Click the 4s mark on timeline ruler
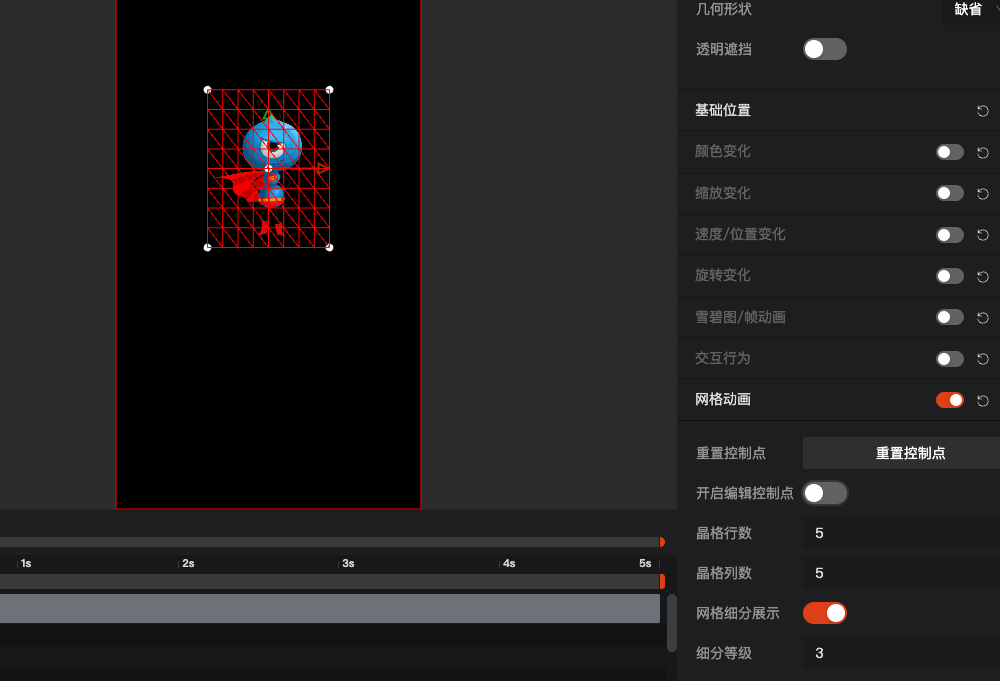This screenshot has width=1000, height=681. click(509, 564)
